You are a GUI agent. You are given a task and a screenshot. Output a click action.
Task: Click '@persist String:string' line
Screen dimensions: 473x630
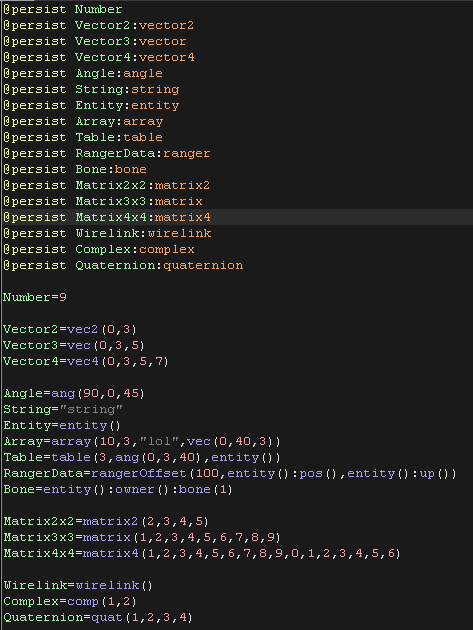[91, 89]
